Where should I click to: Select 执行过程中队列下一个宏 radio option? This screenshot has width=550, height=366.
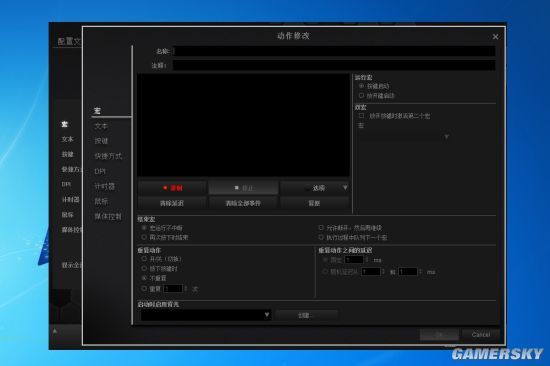pyautogui.click(x=321, y=238)
